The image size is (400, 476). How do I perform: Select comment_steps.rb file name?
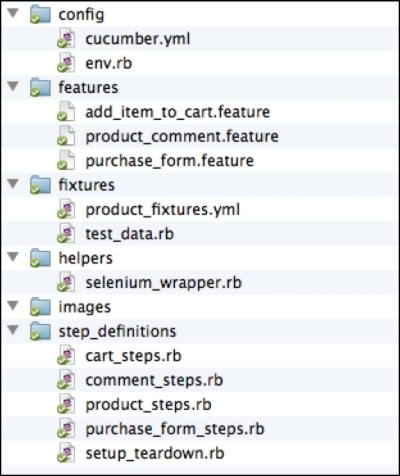(x=154, y=380)
